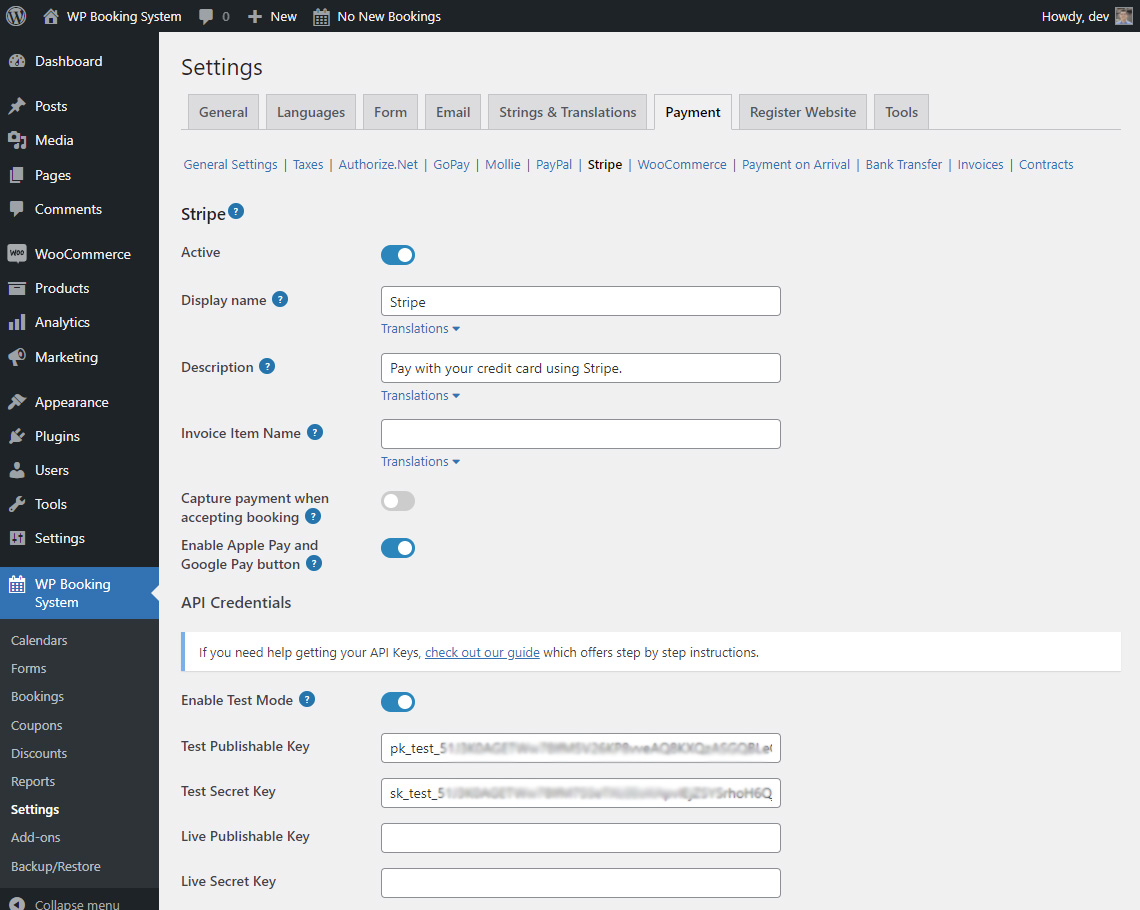
Task: Toggle Enable Apple Pay and Google Pay switch
Action: coord(398,548)
